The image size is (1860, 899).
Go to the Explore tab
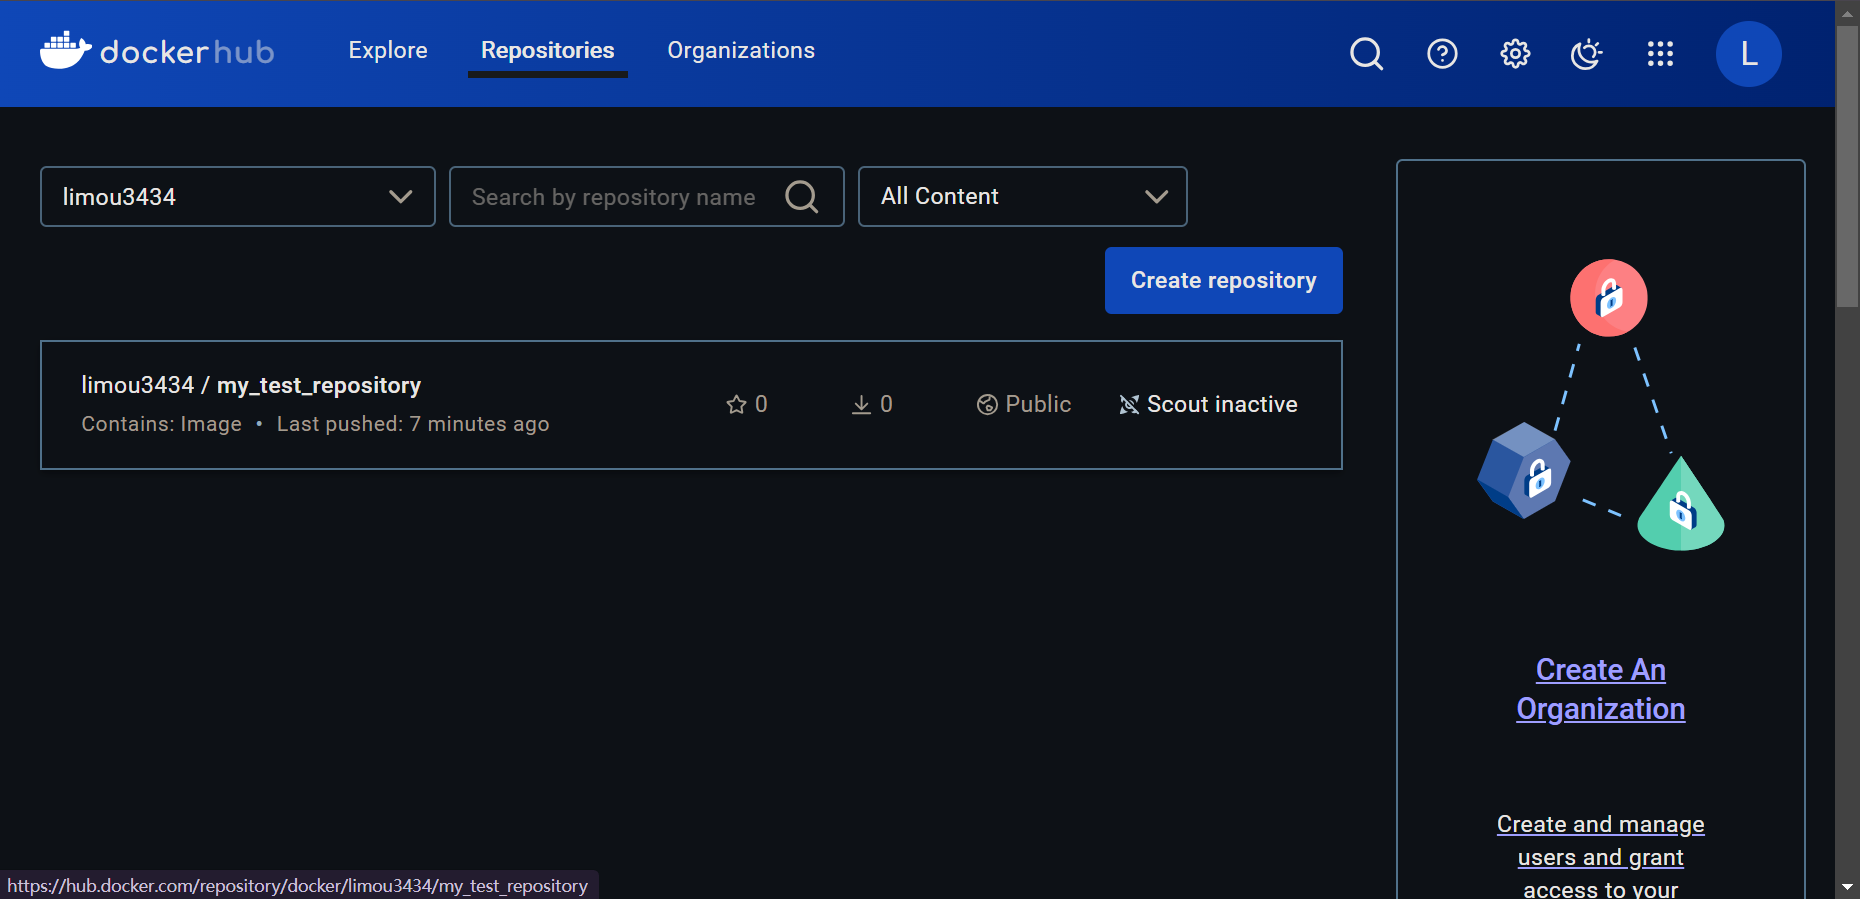(388, 51)
